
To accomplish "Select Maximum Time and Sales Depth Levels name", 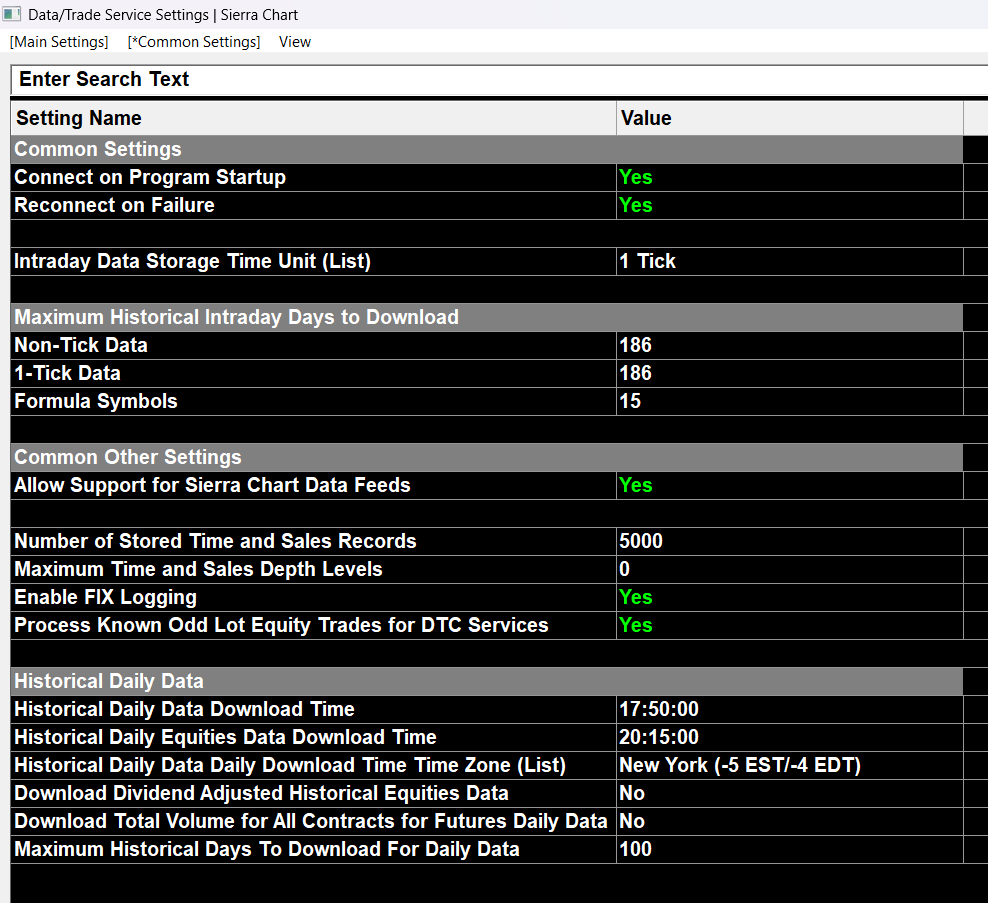I will (x=314, y=569).
